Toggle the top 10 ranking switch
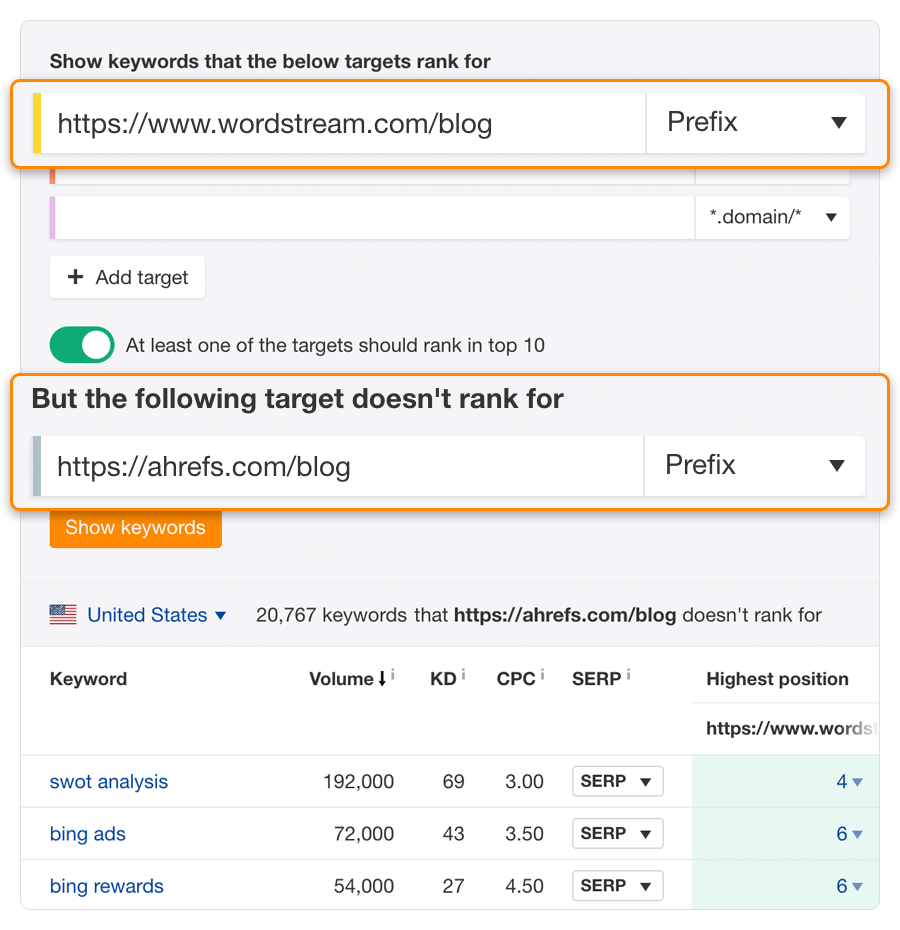Screen dimensions: 900x930 [82, 345]
